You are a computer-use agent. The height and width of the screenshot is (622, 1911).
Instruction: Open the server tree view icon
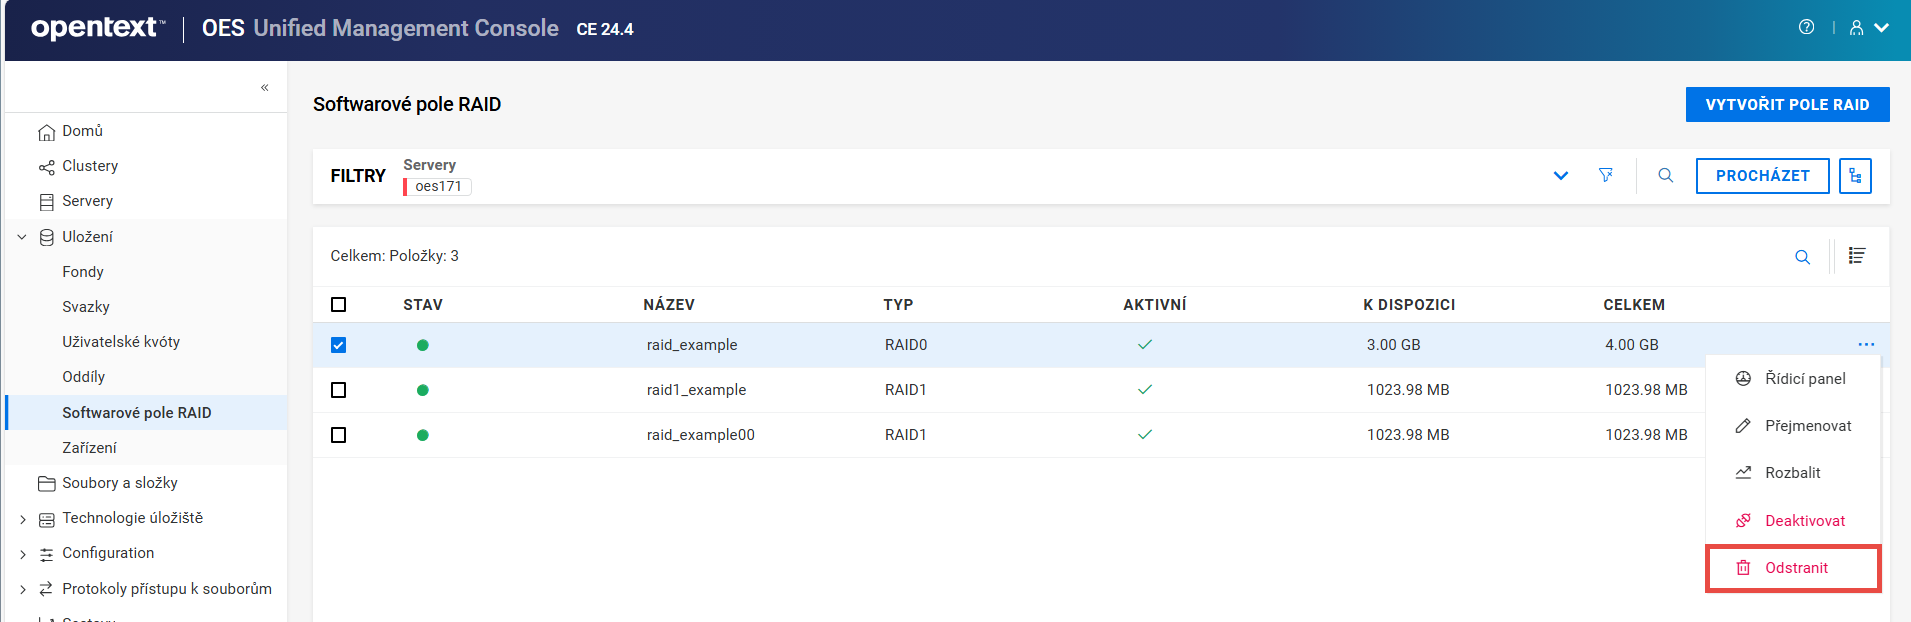tap(1855, 176)
